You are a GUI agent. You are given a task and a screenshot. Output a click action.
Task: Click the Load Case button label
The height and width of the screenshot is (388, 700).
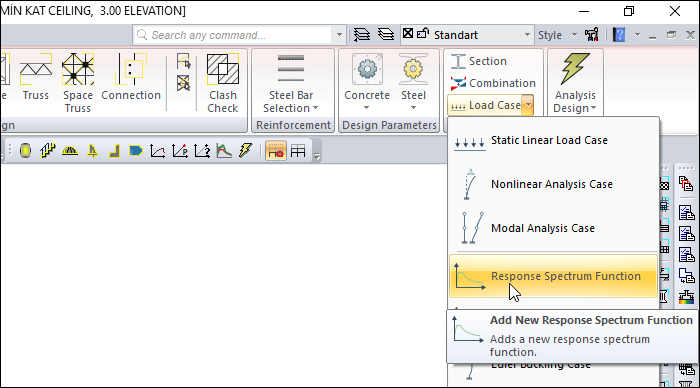(x=485, y=105)
